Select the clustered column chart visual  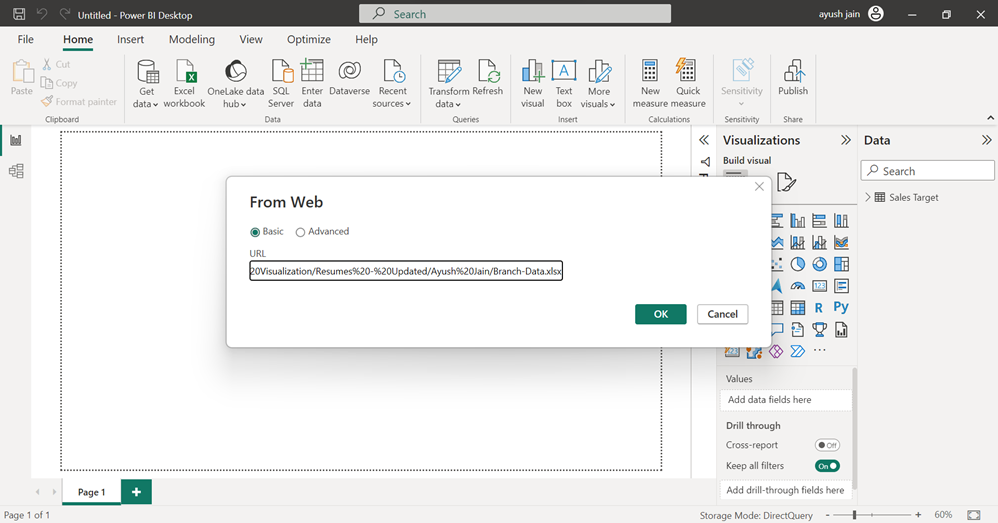pyautogui.click(x=798, y=221)
